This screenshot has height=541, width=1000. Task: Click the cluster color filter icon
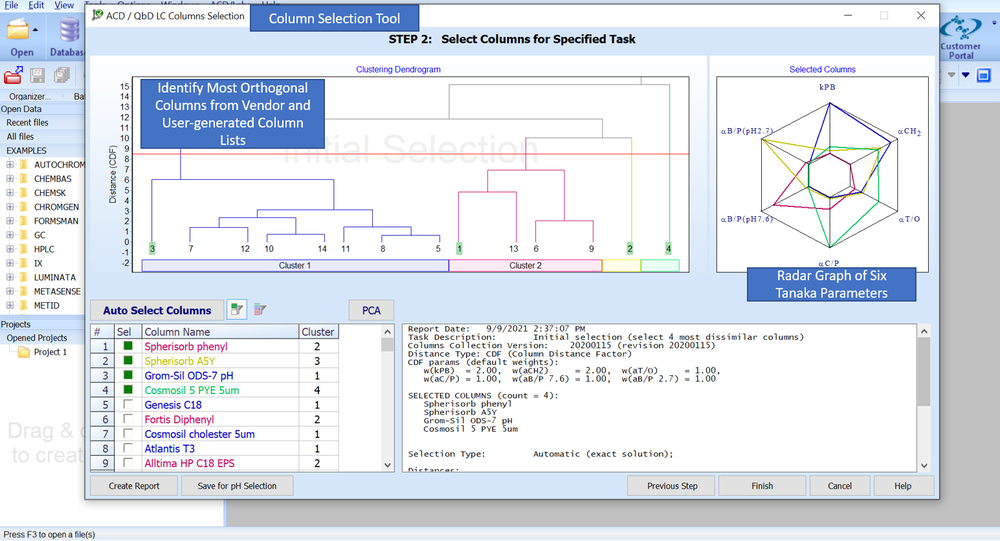(260, 310)
